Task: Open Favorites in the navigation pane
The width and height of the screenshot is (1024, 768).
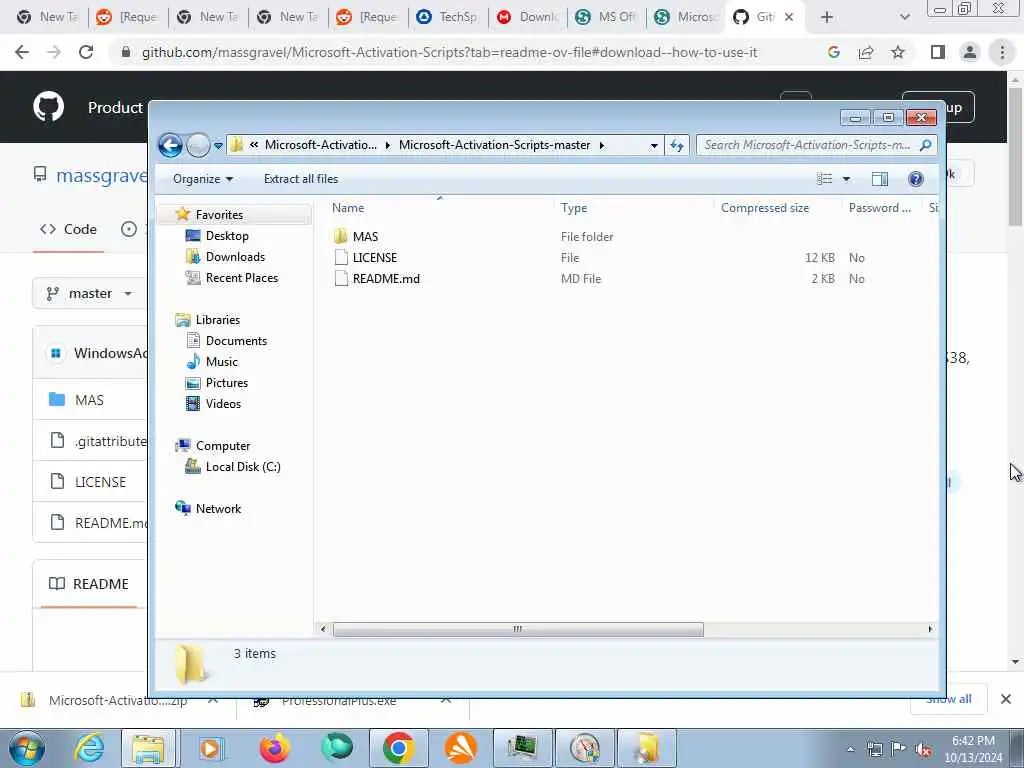Action: click(219, 215)
